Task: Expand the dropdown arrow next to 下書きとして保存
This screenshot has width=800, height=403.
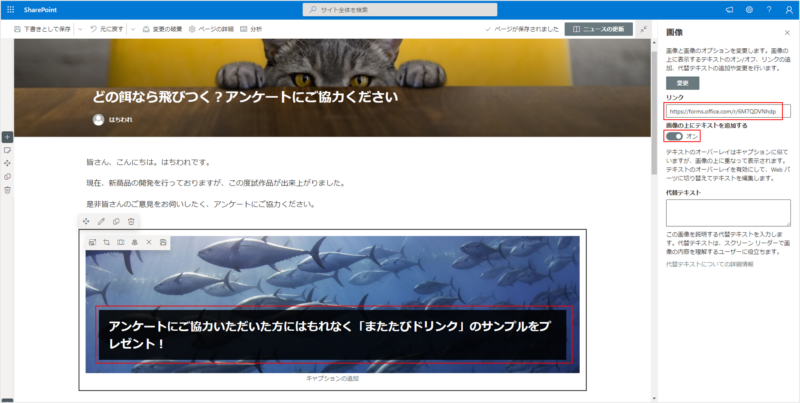Action: click(78, 29)
